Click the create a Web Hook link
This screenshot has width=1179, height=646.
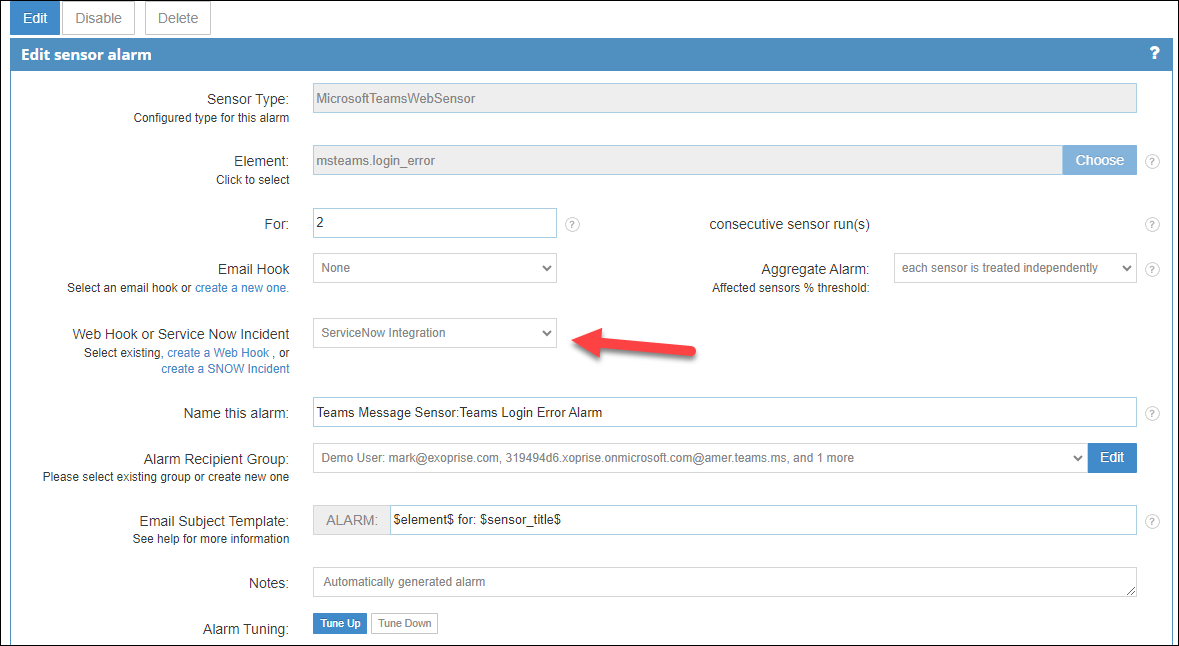218,352
